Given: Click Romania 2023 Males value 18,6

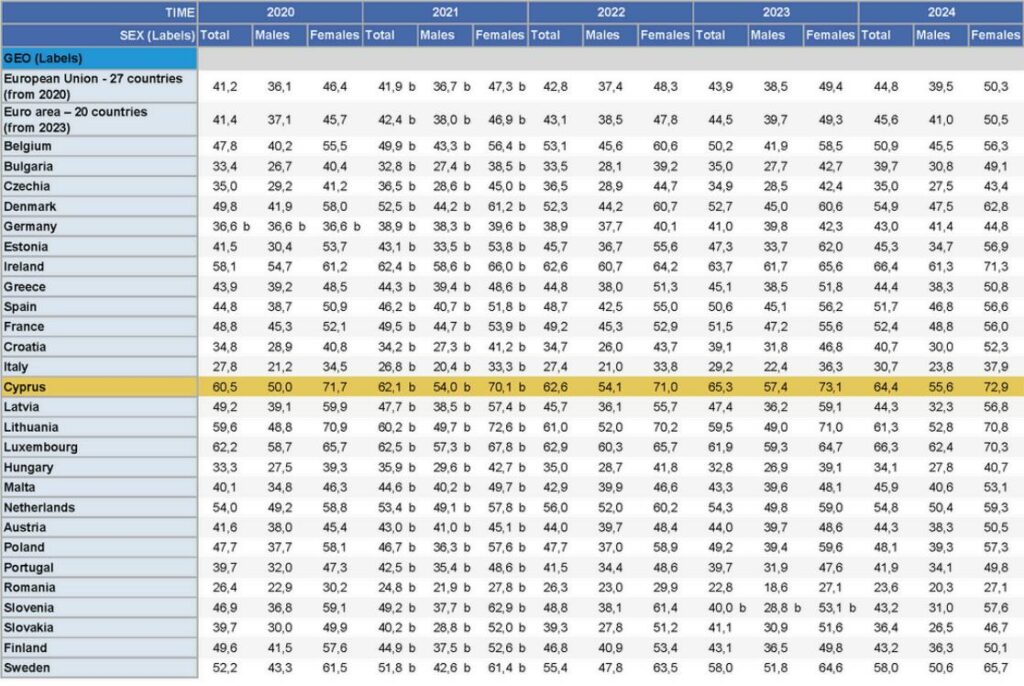Looking at the screenshot, I should click(775, 588).
